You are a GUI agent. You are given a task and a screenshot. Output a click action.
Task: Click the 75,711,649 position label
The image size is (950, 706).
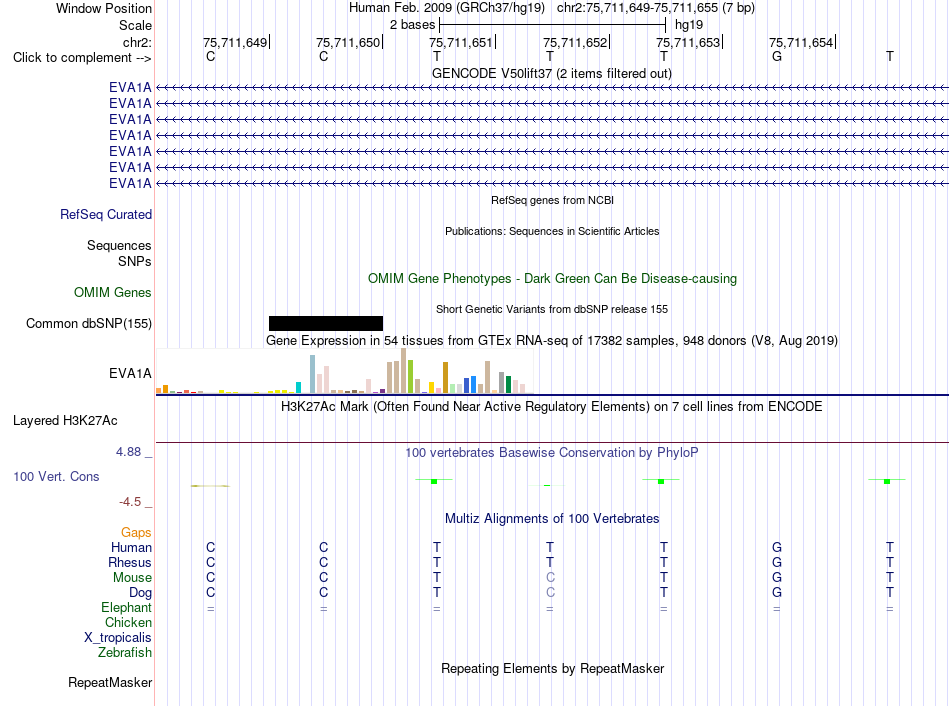tap(235, 42)
